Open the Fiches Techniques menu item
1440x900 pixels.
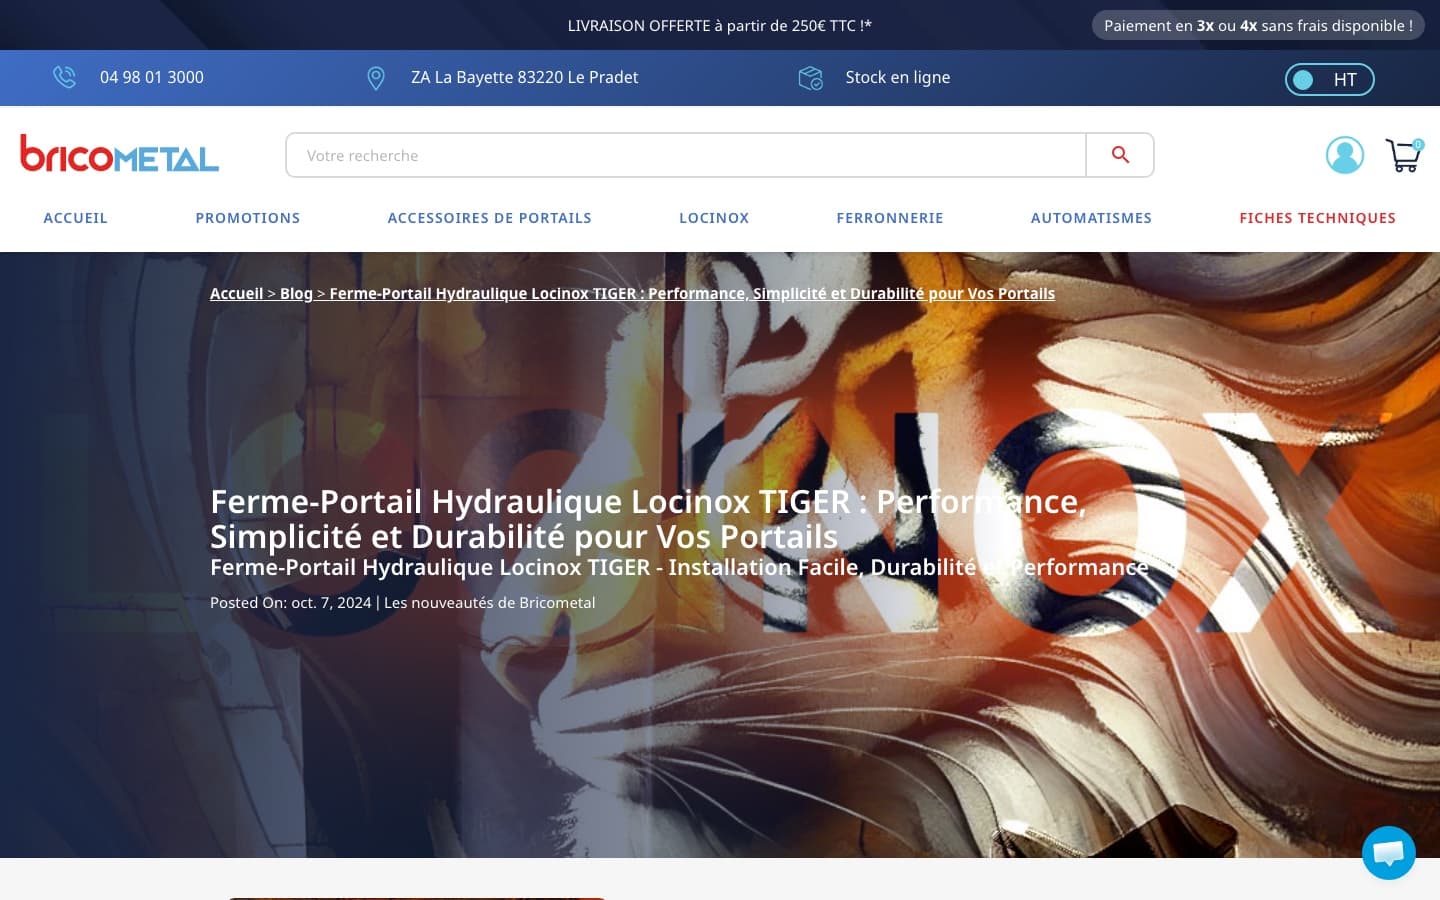coord(1317,218)
